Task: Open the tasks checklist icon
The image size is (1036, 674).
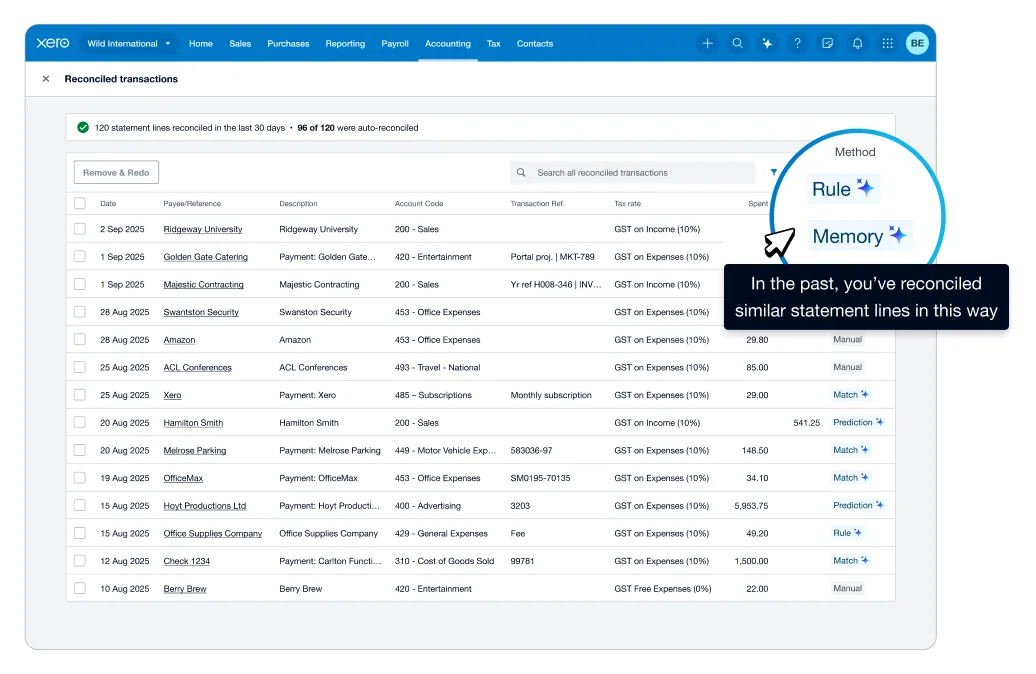Action: (827, 43)
